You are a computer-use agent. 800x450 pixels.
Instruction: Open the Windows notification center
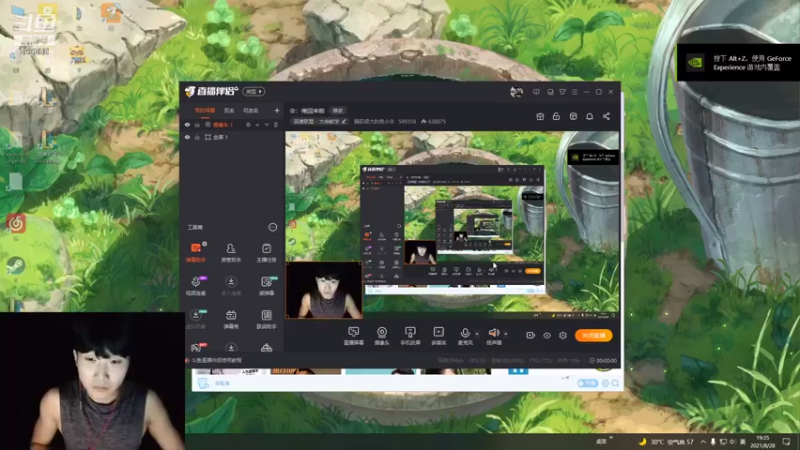[787, 441]
